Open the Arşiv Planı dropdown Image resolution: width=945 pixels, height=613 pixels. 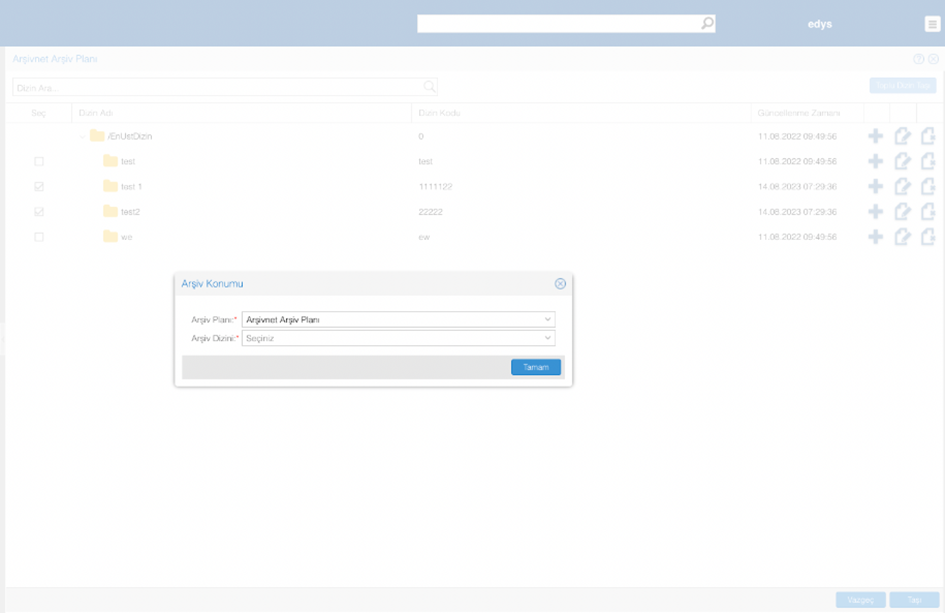[x=398, y=320]
